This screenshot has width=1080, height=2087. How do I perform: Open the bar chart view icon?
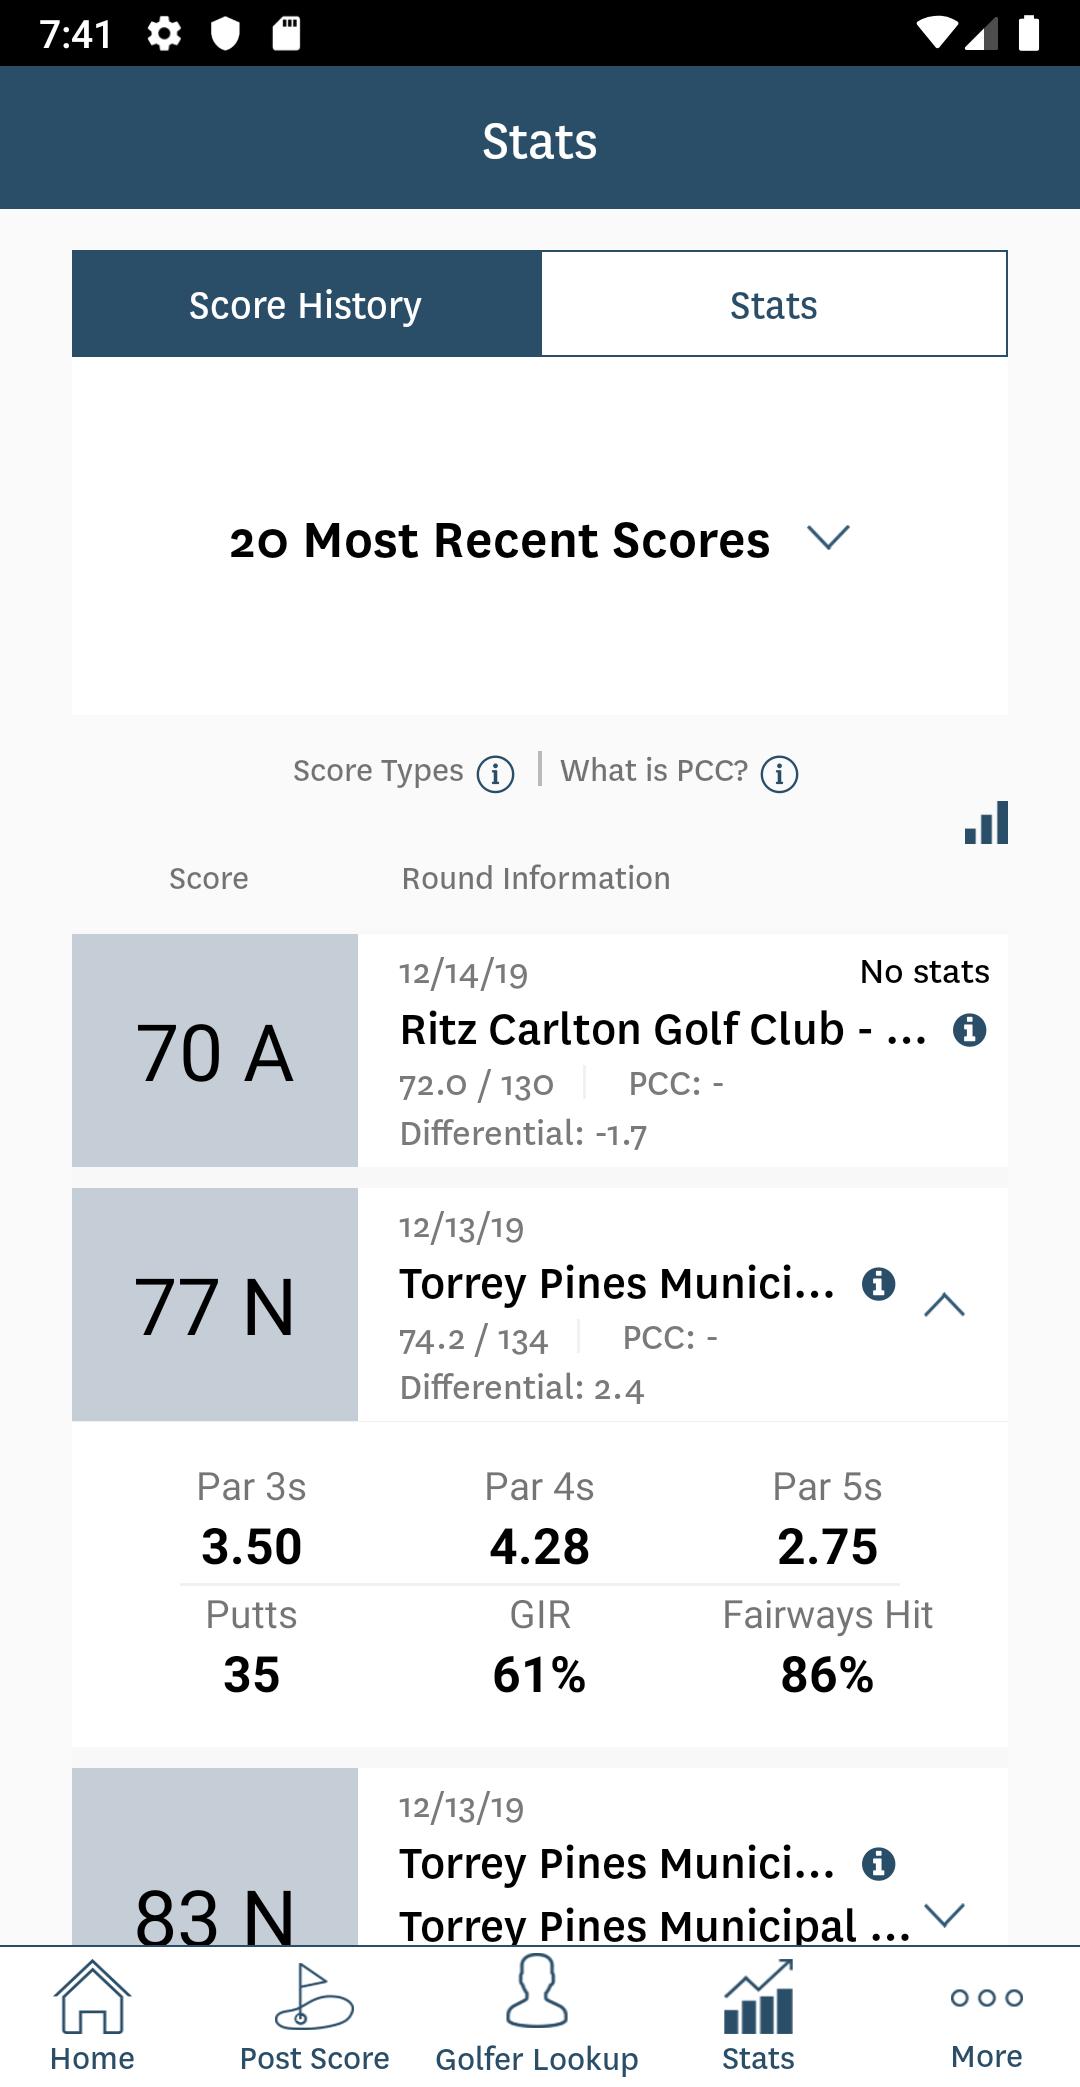(x=986, y=823)
